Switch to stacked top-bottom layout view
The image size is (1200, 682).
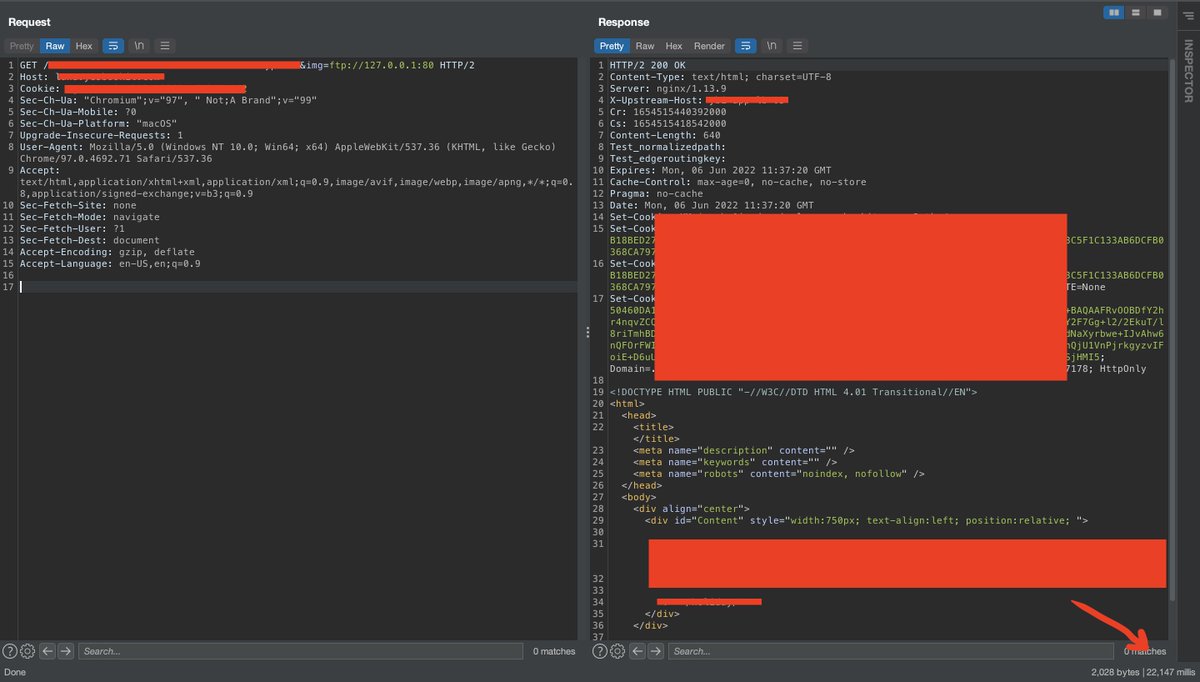pyautogui.click(x=1136, y=12)
